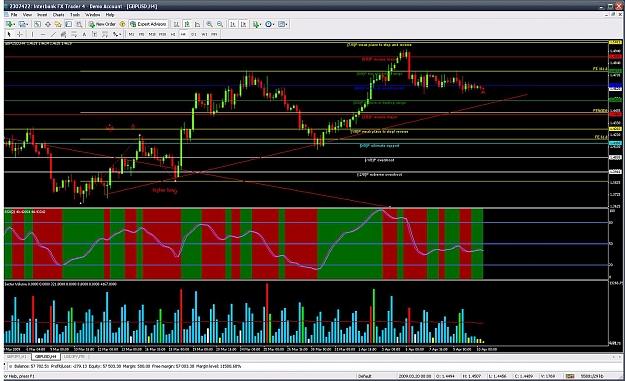Screen dimensions: 625x381
Task: Select the Text tool (A)
Action: click(x=84, y=34)
